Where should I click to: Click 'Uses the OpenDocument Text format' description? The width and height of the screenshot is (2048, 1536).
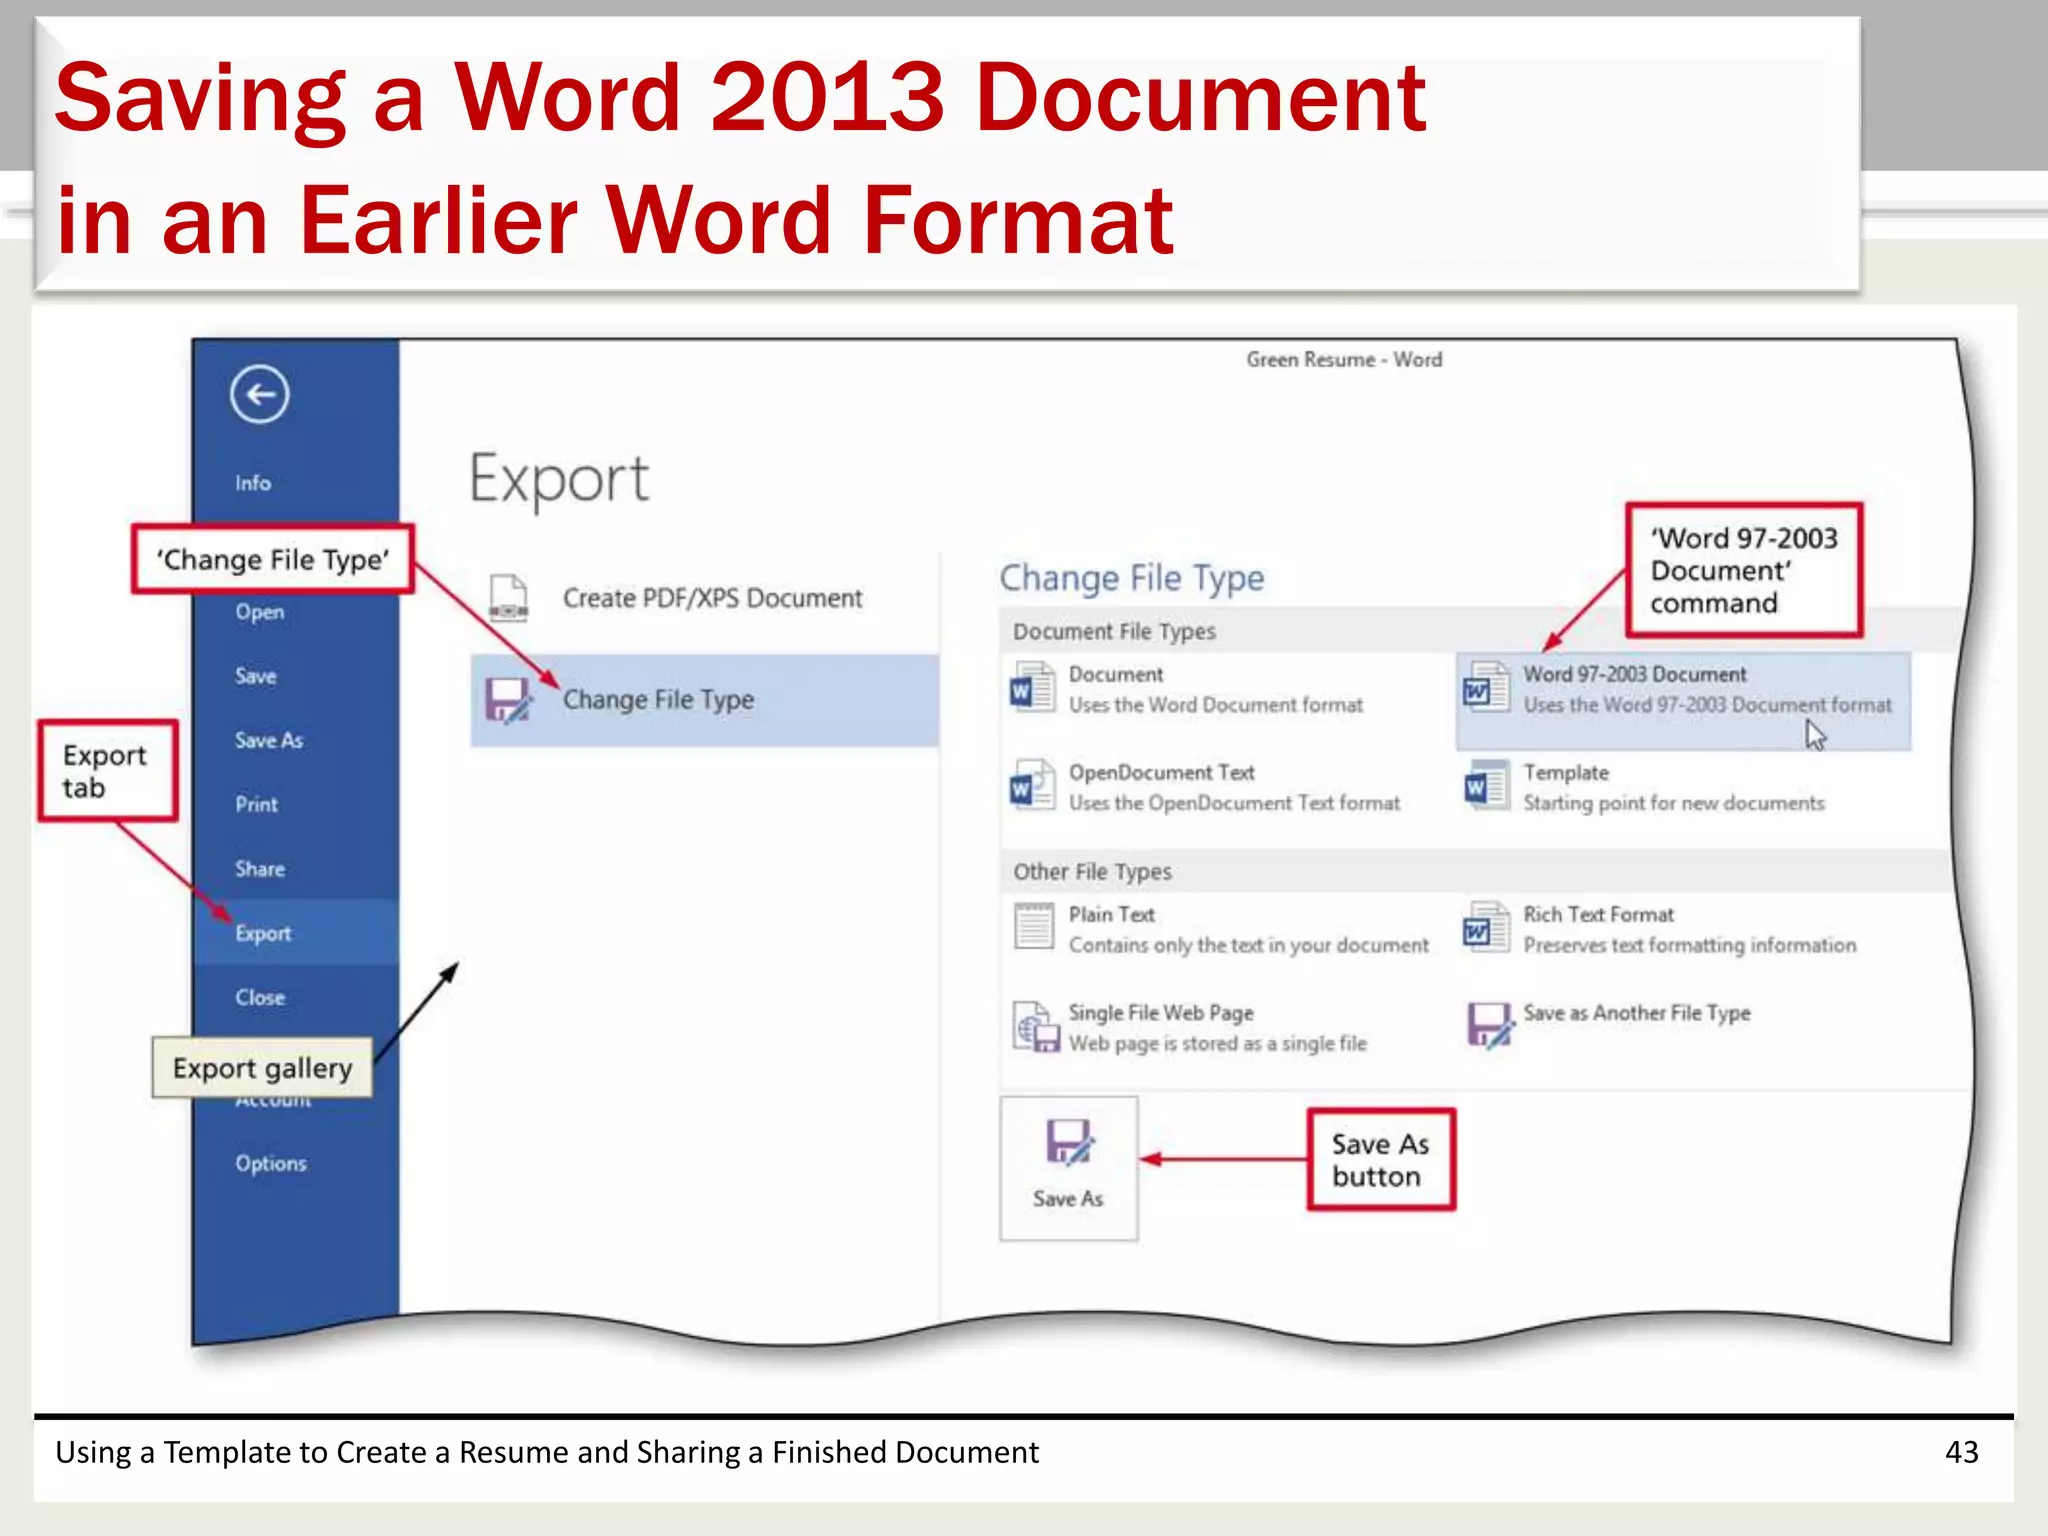point(1234,803)
